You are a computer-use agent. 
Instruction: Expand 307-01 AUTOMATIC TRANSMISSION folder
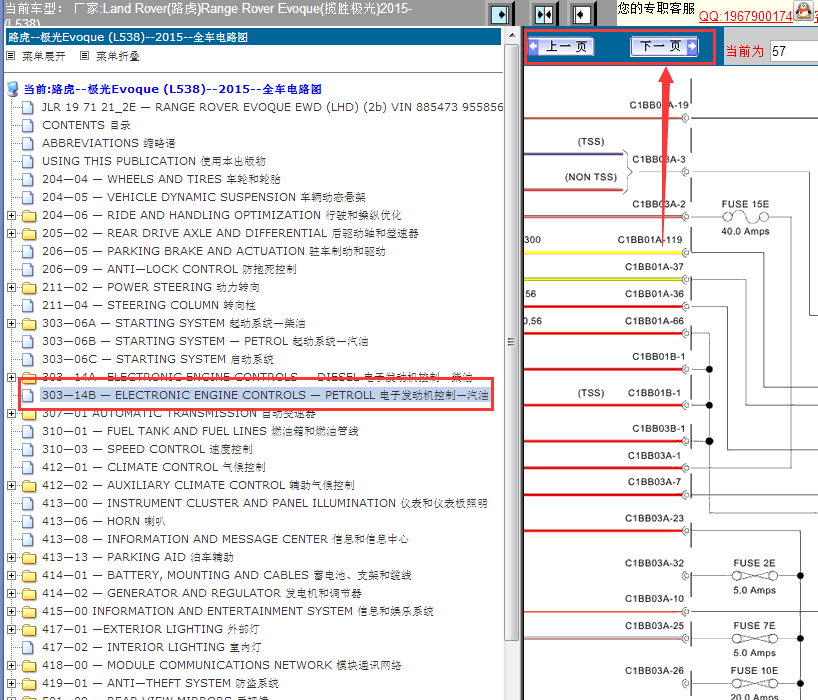11,413
